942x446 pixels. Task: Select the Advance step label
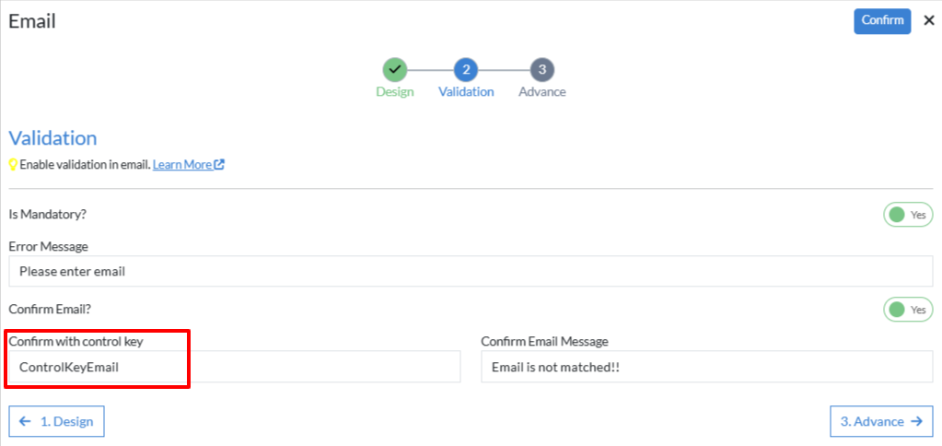click(x=542, y=92)
